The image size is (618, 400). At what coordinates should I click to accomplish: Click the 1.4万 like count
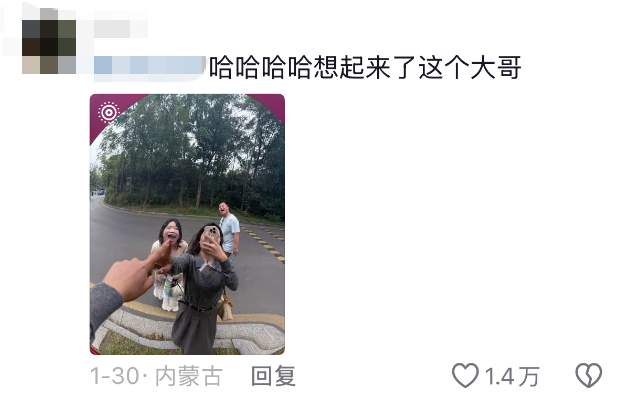(512, 376)
